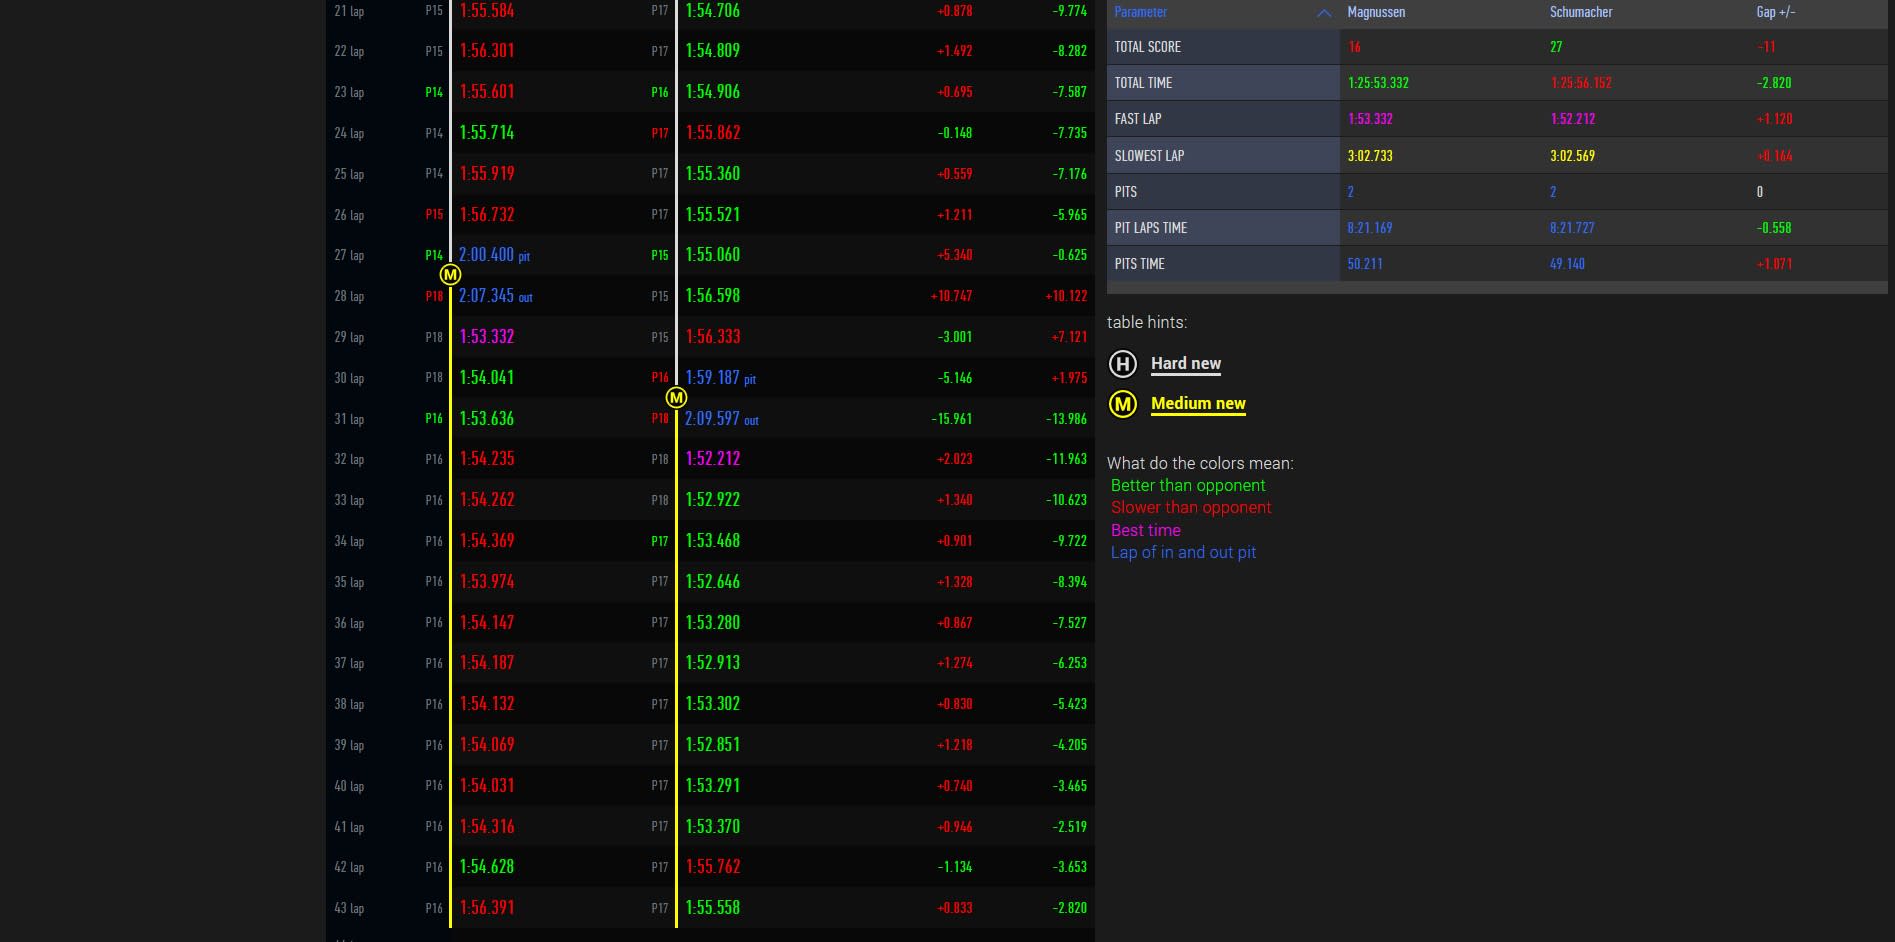Click Schumacher total time 1:25:56.152
This screenshot has height=942, width=1895.
[1581, 83]
